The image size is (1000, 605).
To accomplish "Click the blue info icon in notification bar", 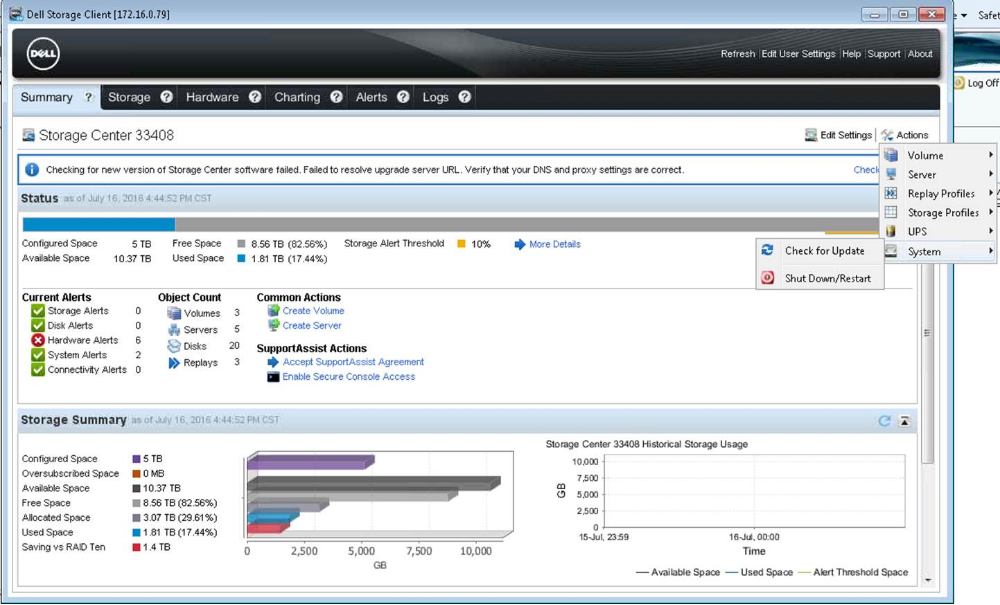I will pos(31,170).
